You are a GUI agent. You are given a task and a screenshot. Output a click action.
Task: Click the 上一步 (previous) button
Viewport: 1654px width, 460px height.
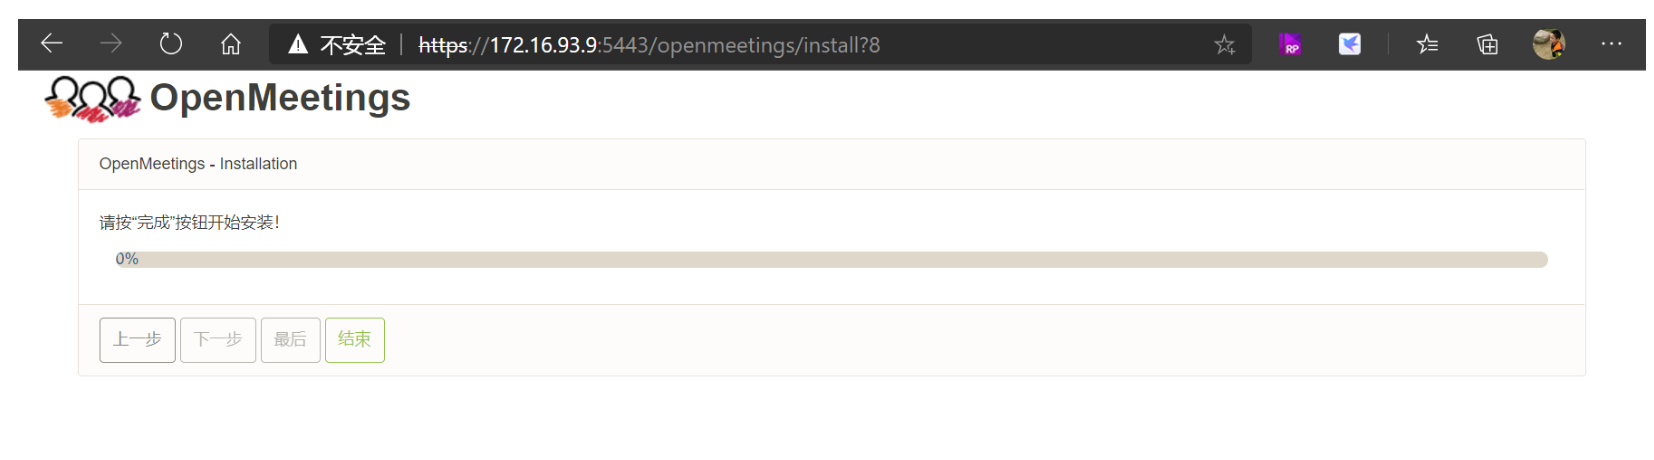coord(138,340)
